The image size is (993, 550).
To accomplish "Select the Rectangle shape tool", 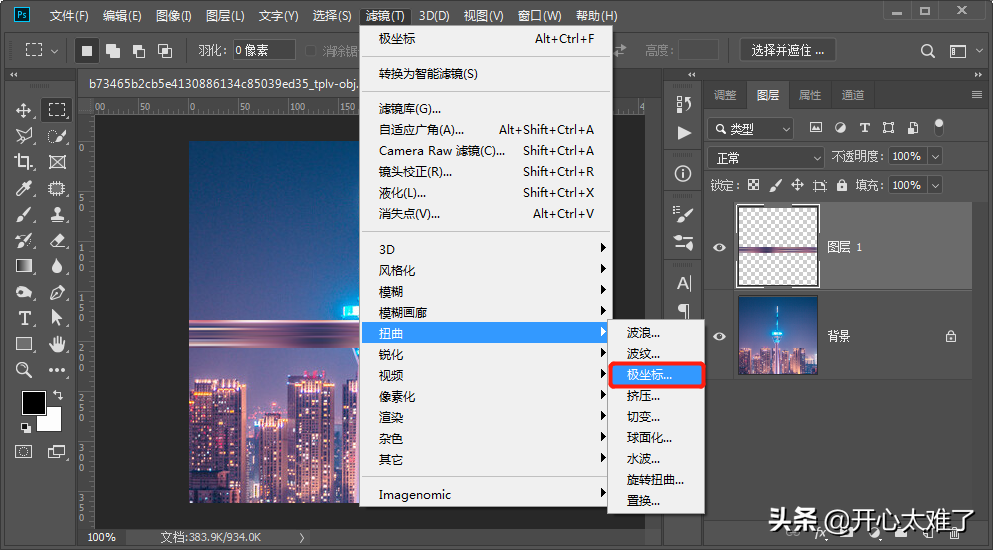I will (24, 344).
